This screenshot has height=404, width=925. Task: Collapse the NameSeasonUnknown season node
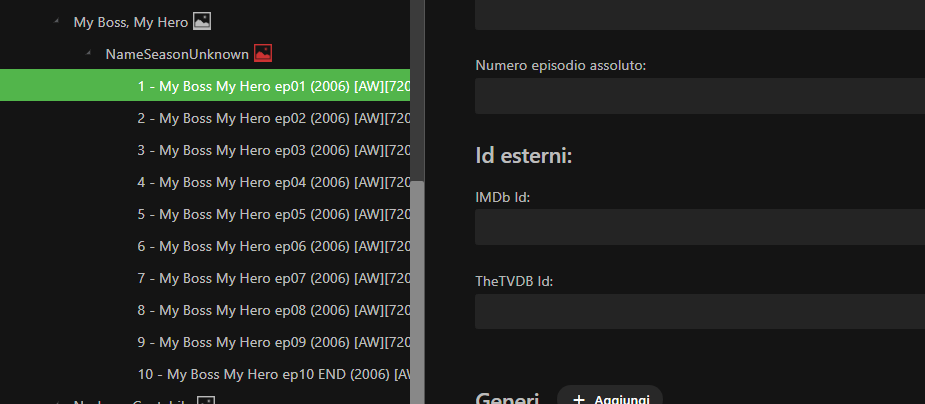click(88, 53)
